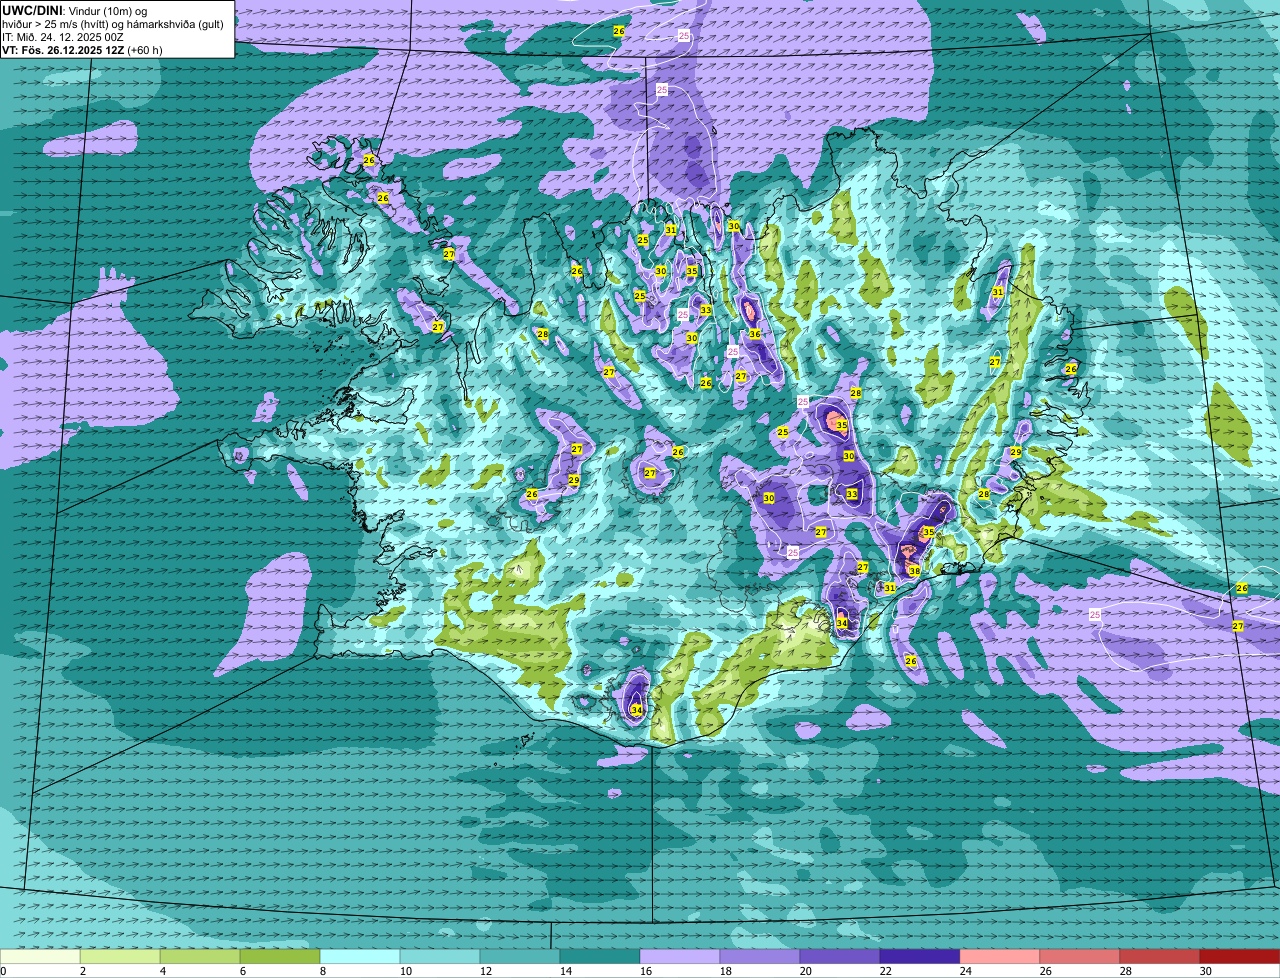
Task: Click the 10–12 m/s legend swatch
Action: 440,957
